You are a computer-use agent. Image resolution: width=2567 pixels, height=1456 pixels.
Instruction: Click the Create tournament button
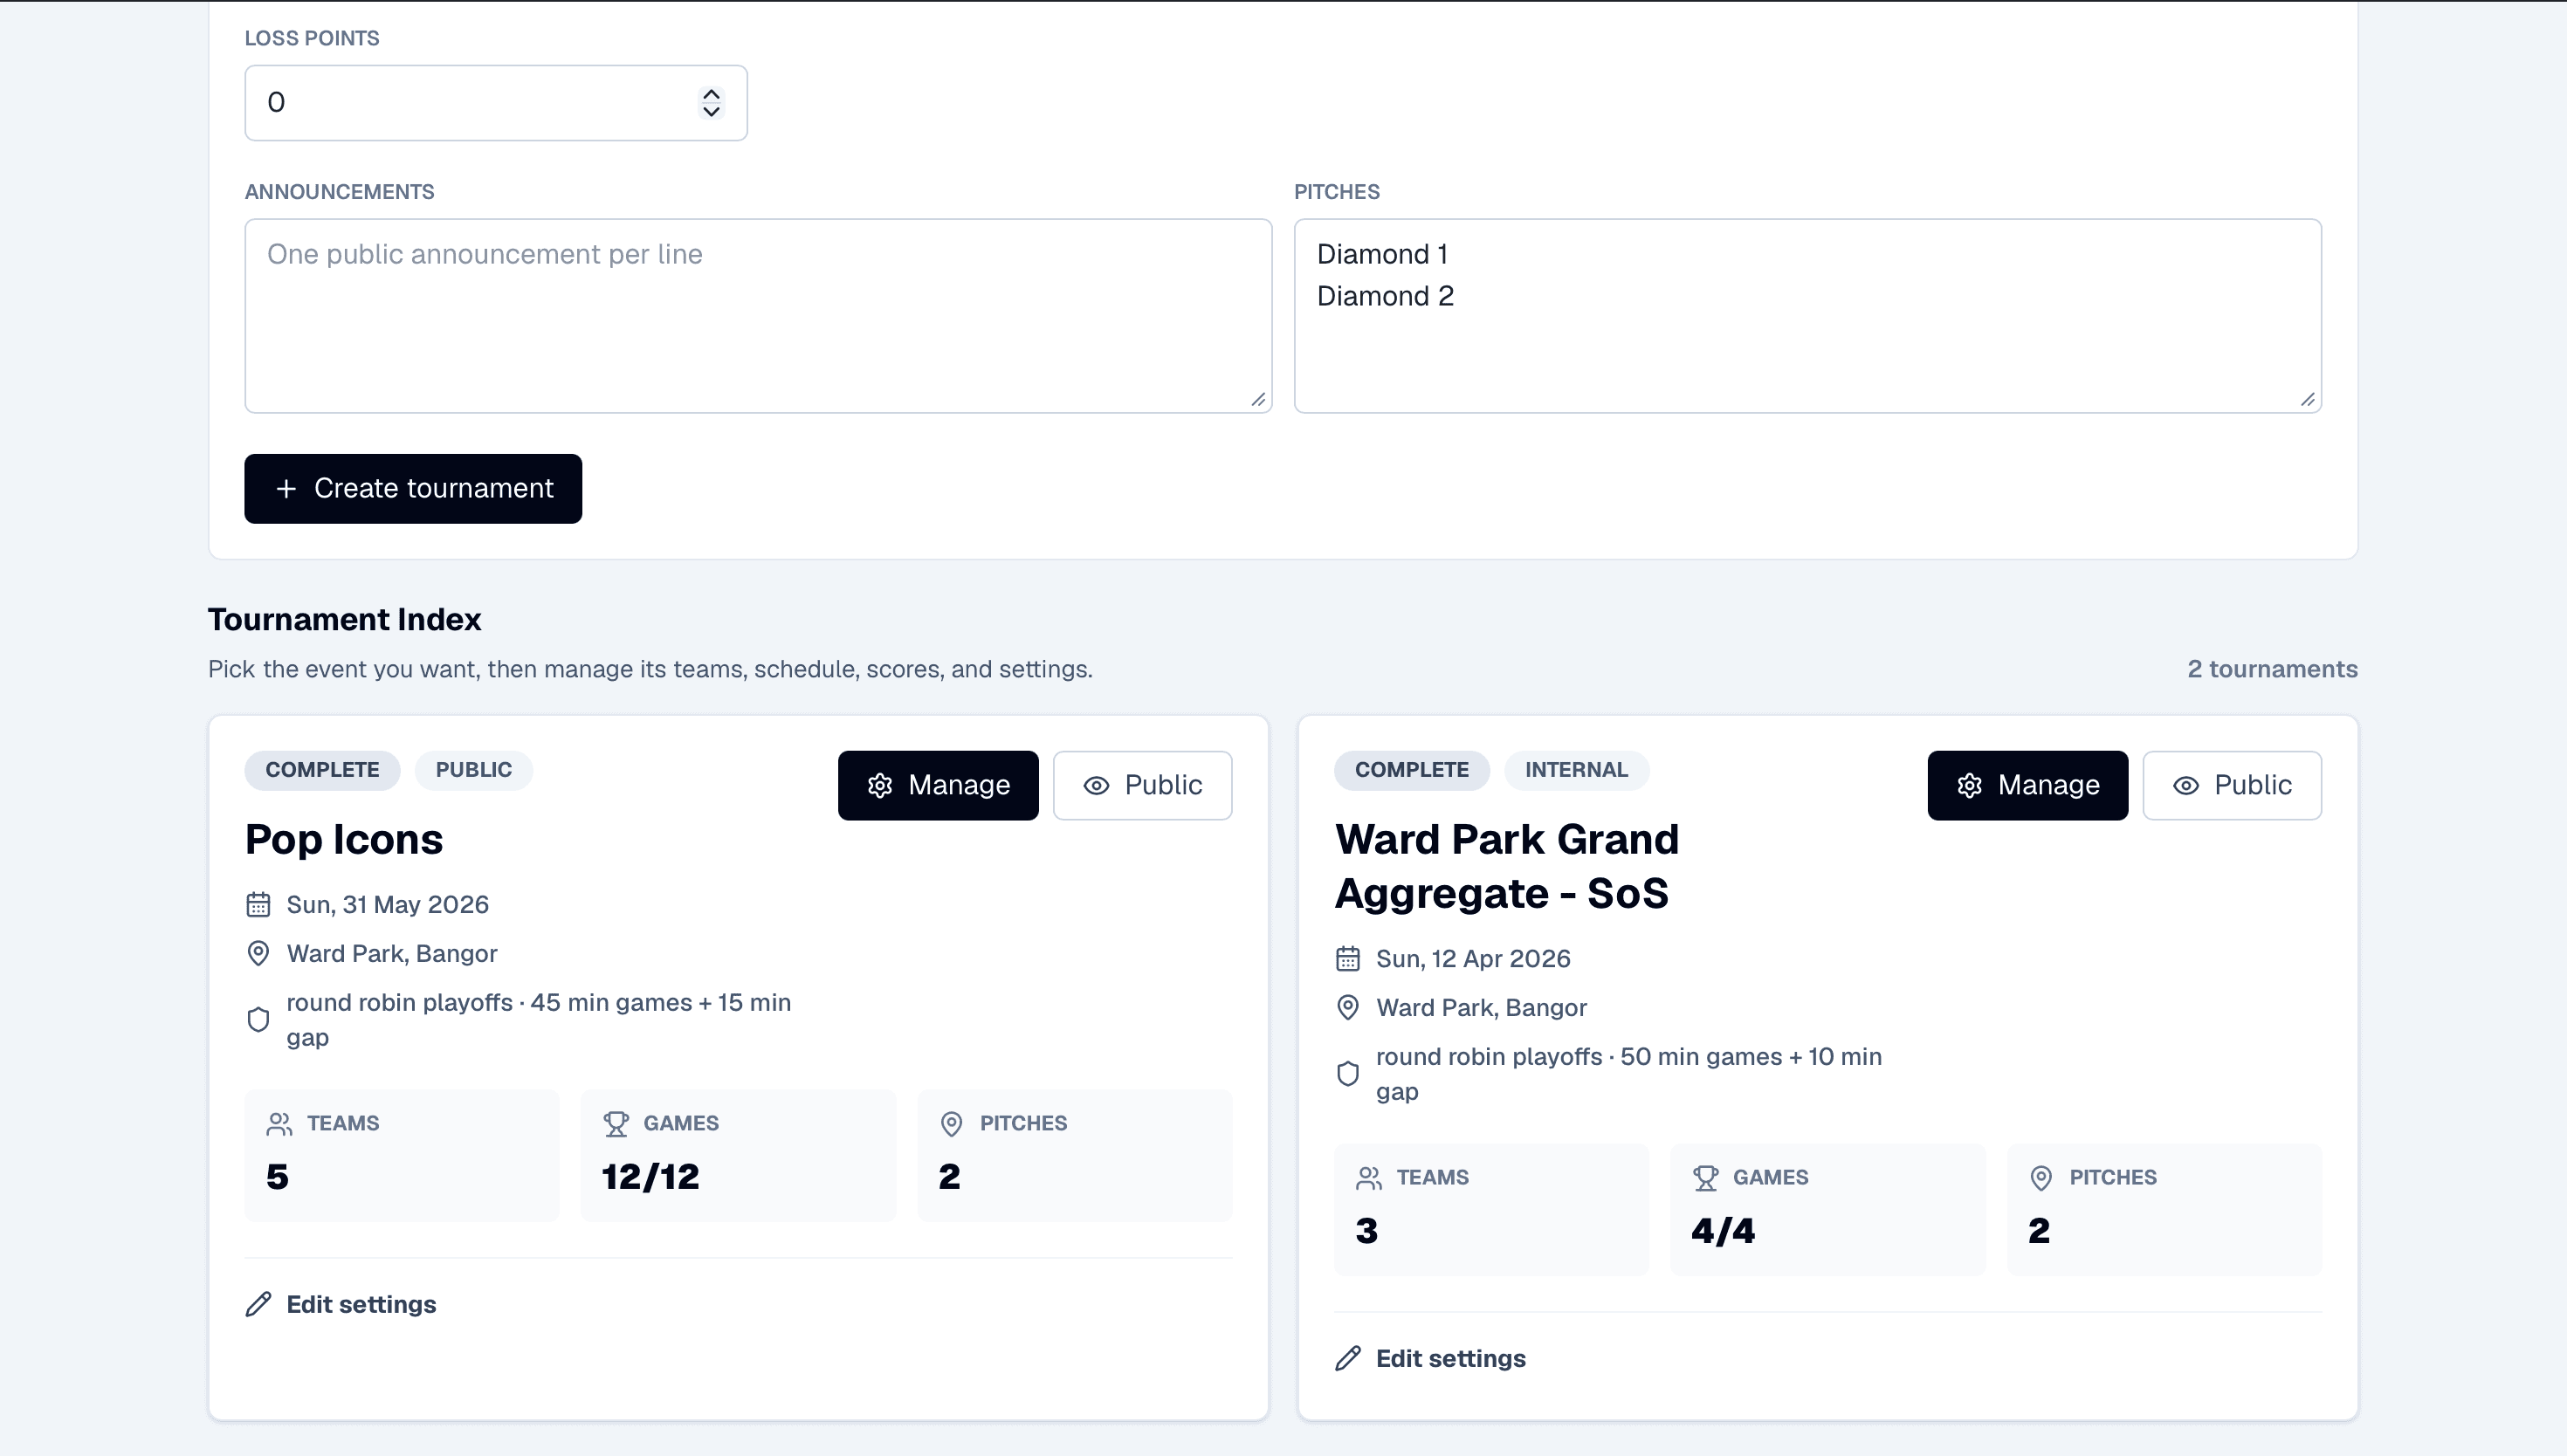[x=413, y=488]
